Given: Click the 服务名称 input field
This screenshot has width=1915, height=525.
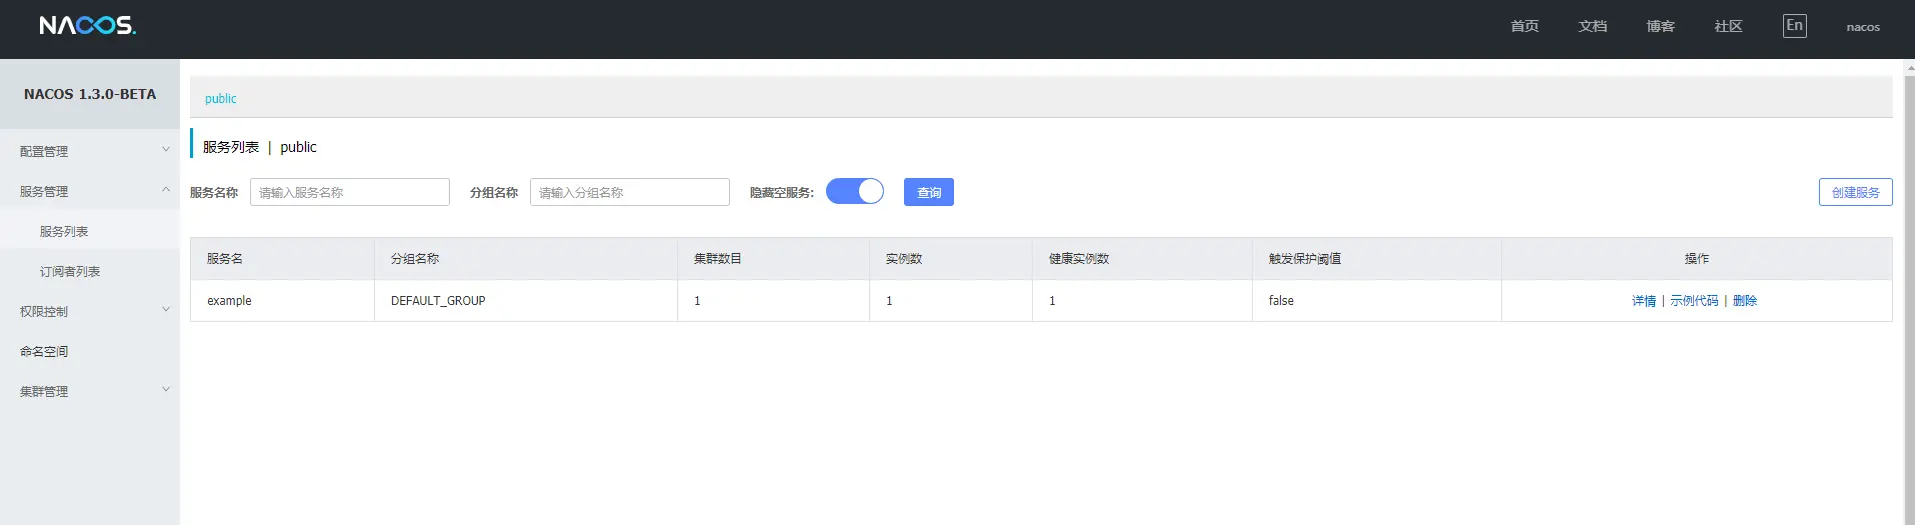Looking at the screenshot, I should pos(350,192).
